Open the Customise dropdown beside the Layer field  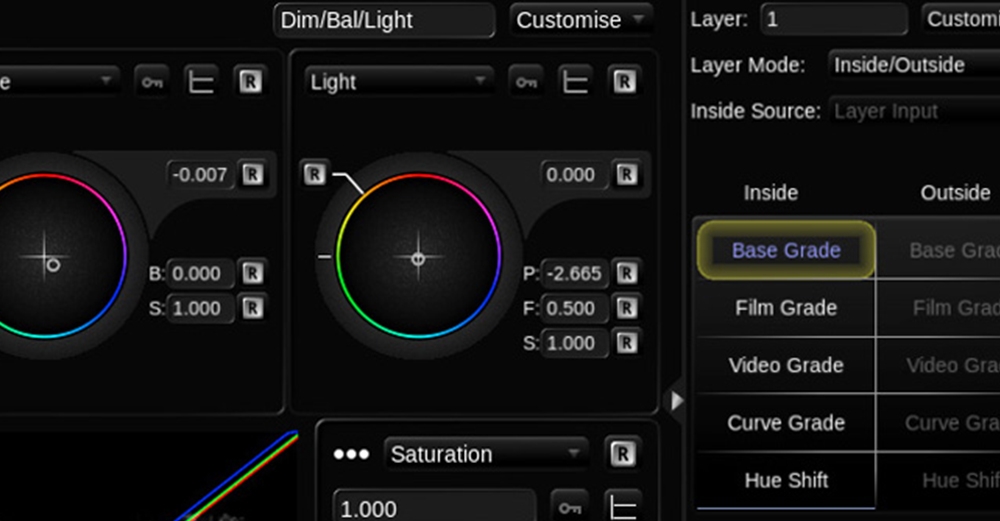(960, 19)
